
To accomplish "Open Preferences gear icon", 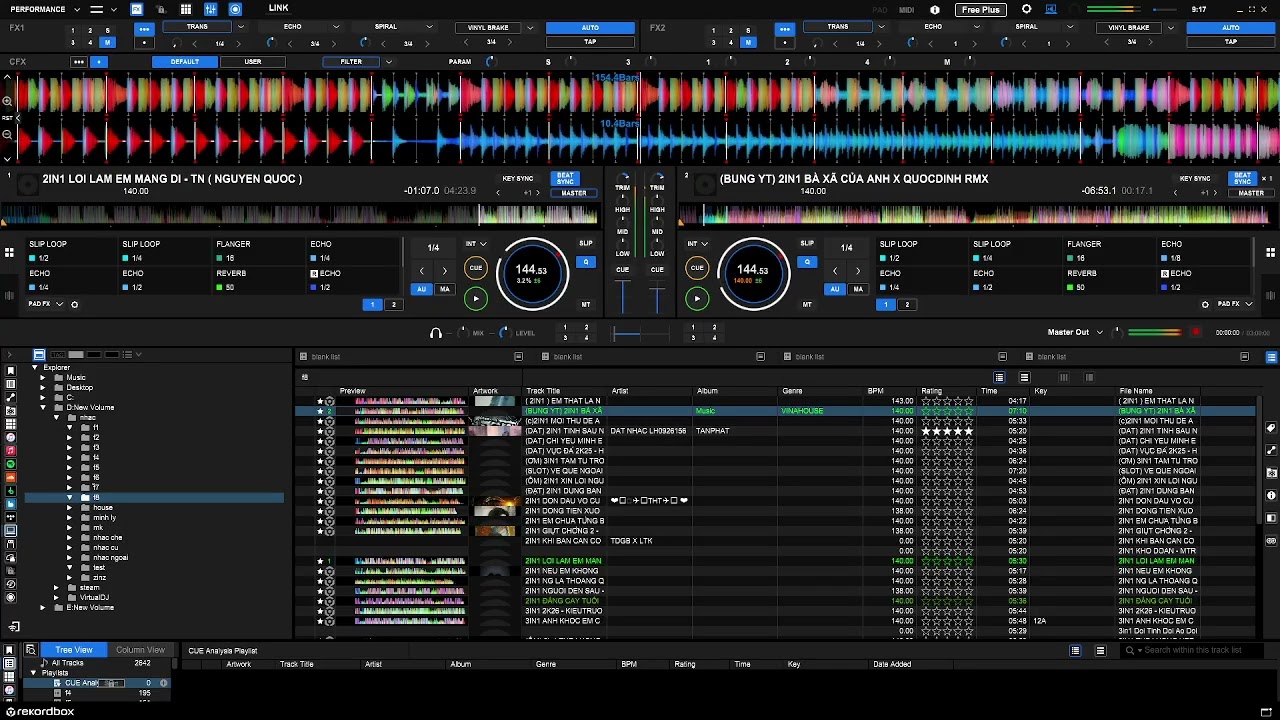I will [x=1026, y=9].
